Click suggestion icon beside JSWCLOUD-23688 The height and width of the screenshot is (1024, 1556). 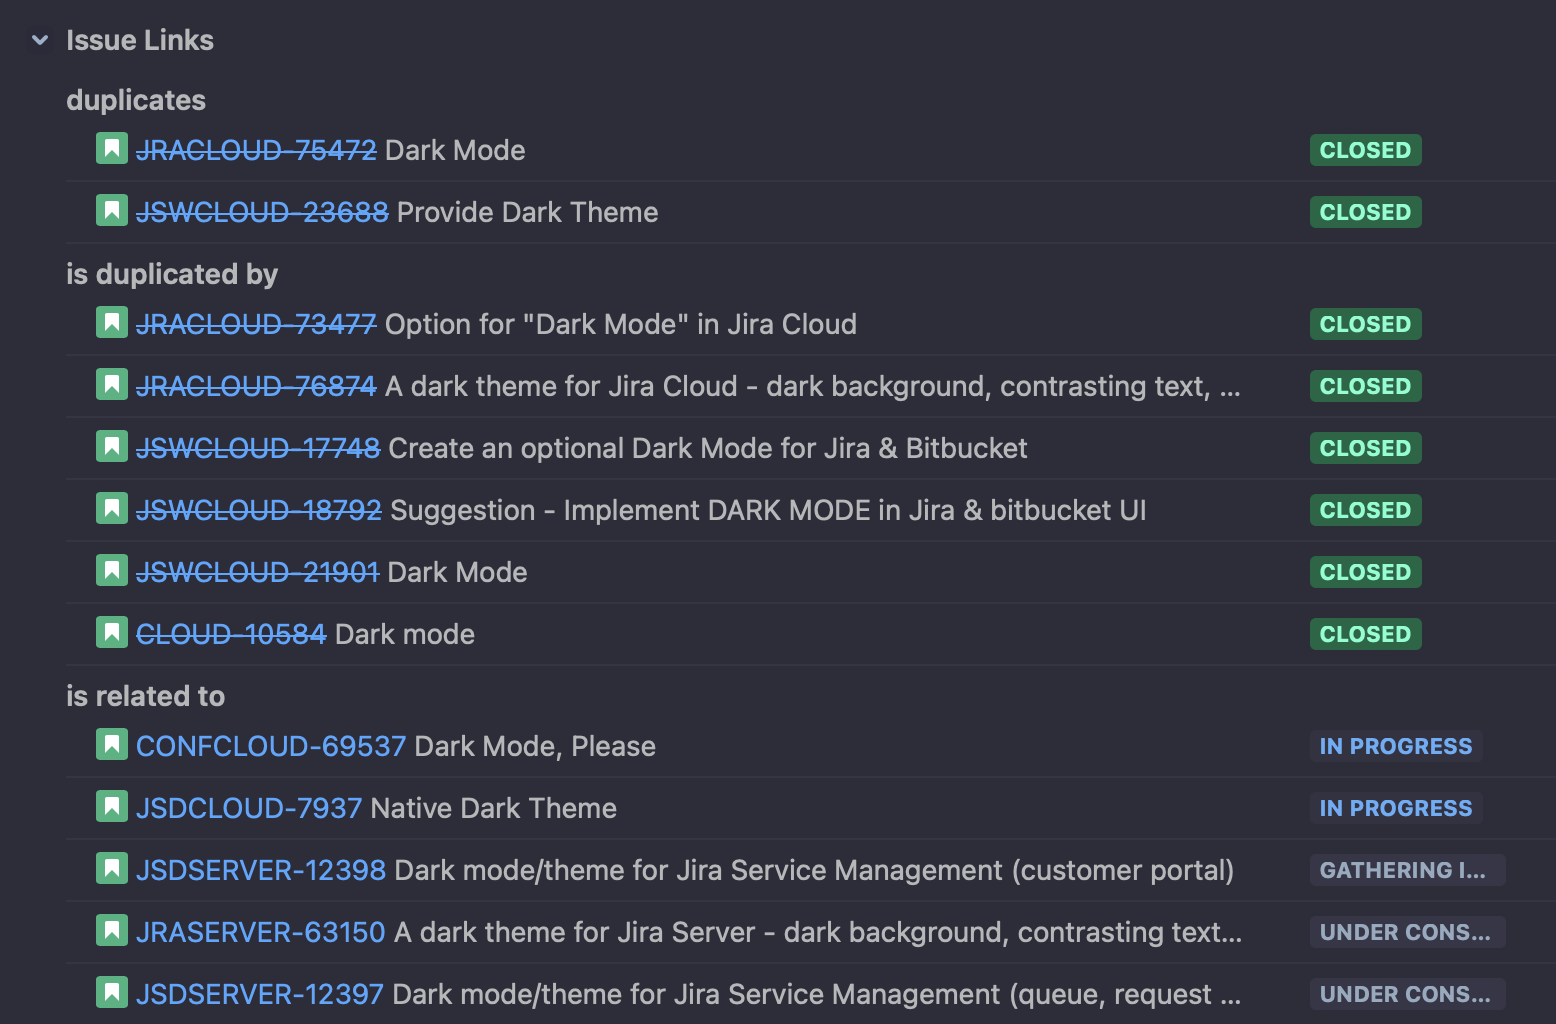click(112, 211)
